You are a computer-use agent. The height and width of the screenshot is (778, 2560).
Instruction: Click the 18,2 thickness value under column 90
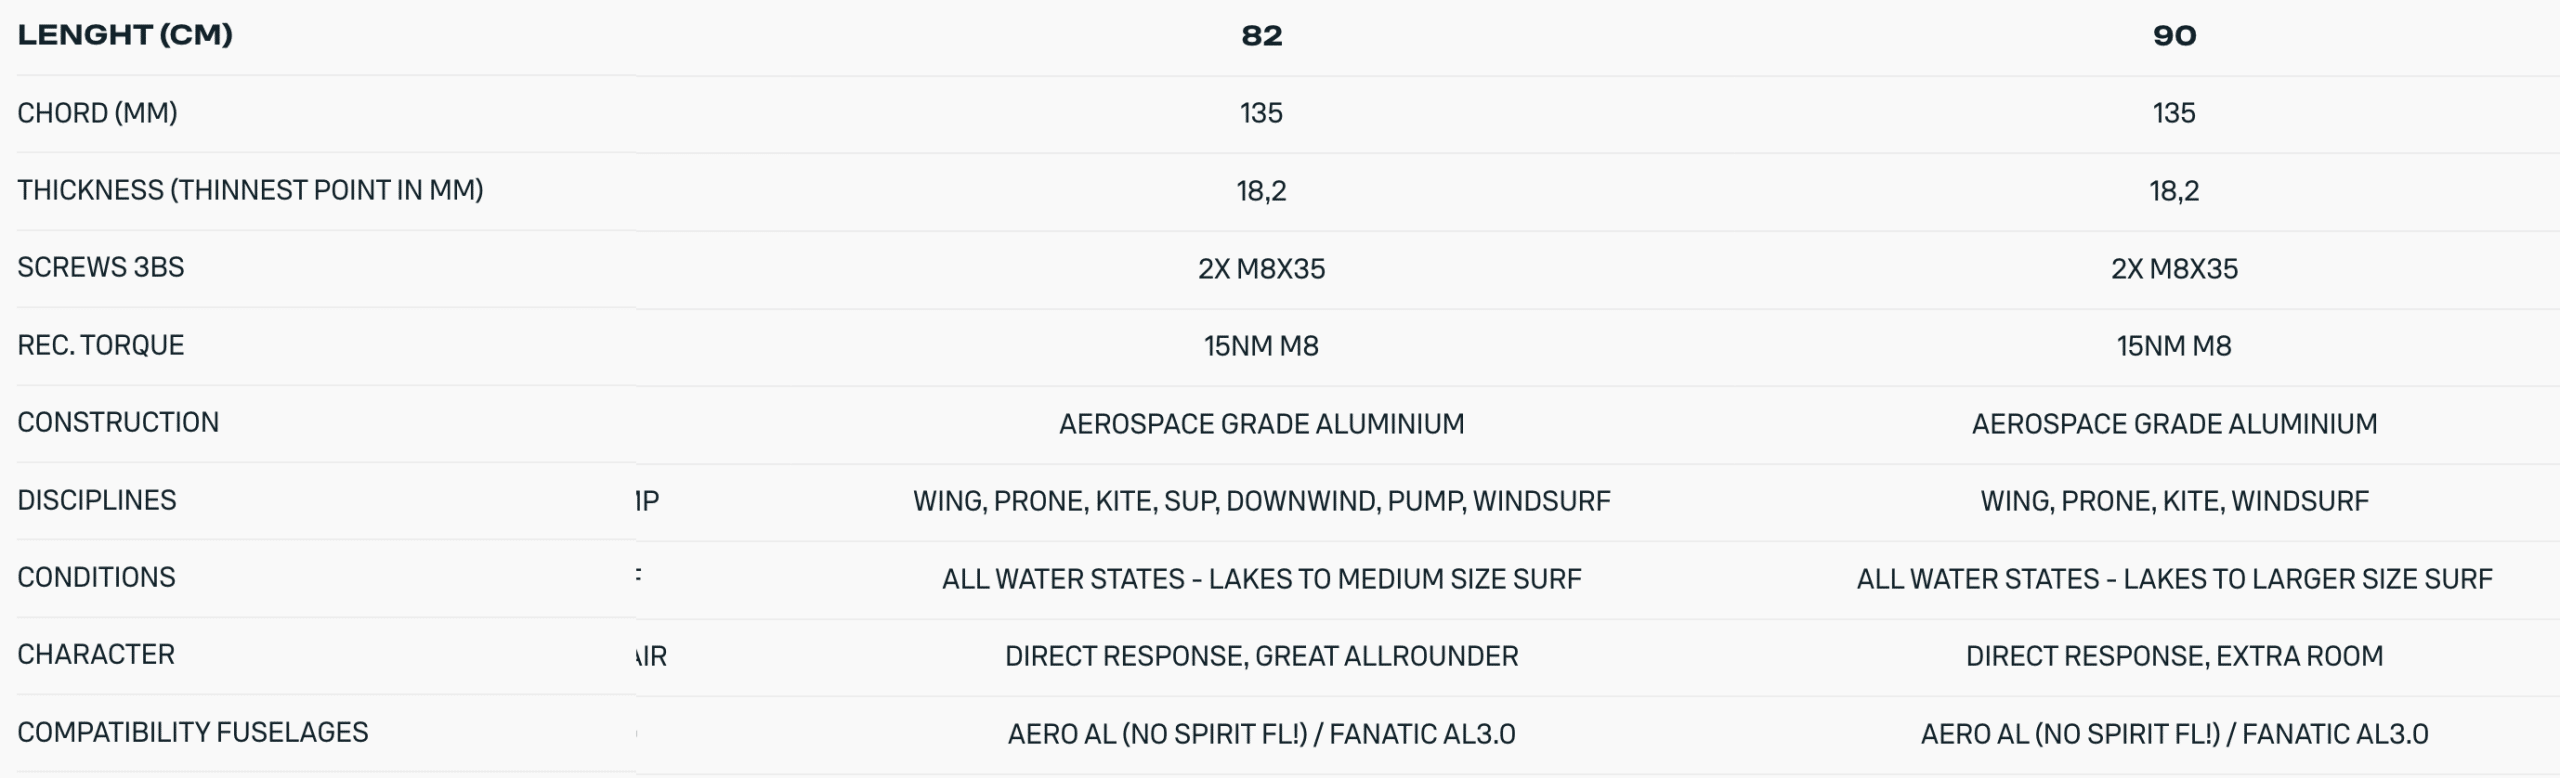2174,191
